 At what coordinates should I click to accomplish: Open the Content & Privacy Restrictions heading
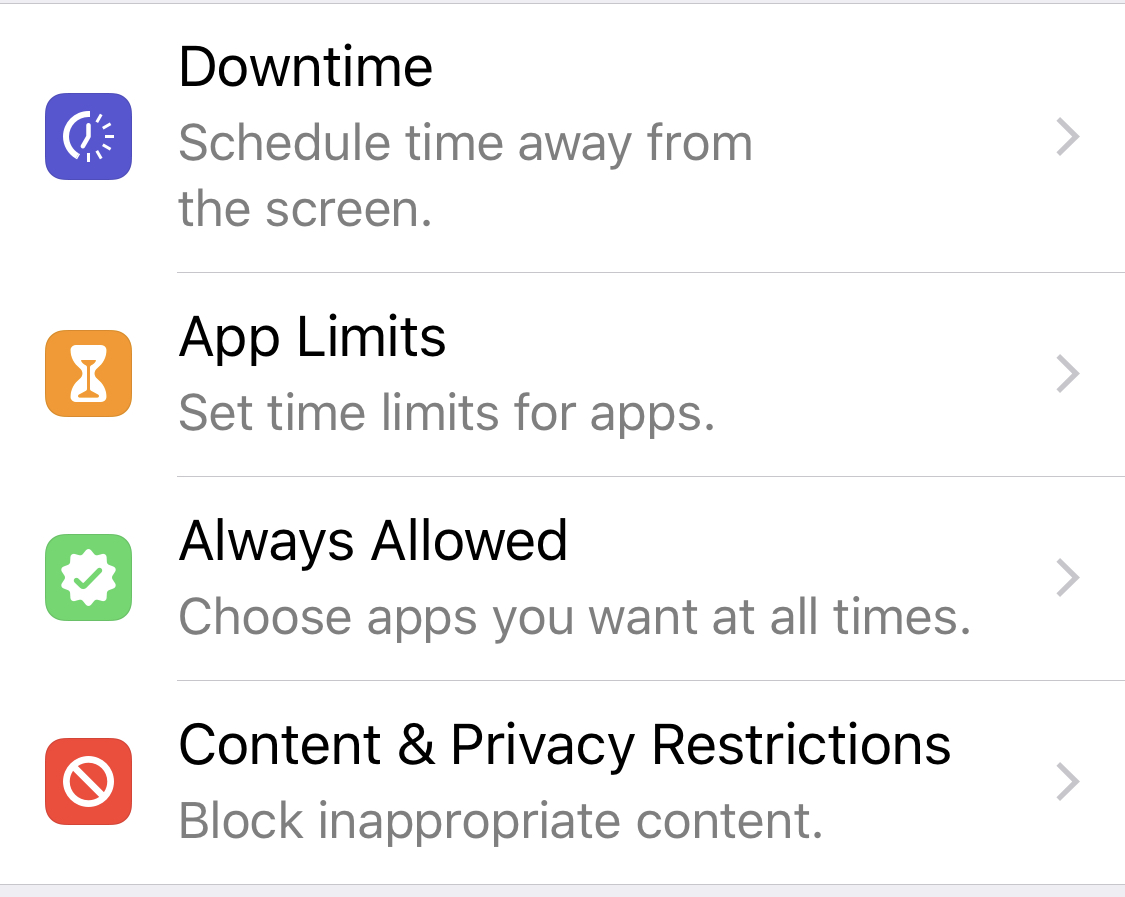pyautogui.click(x=564, y=745)
